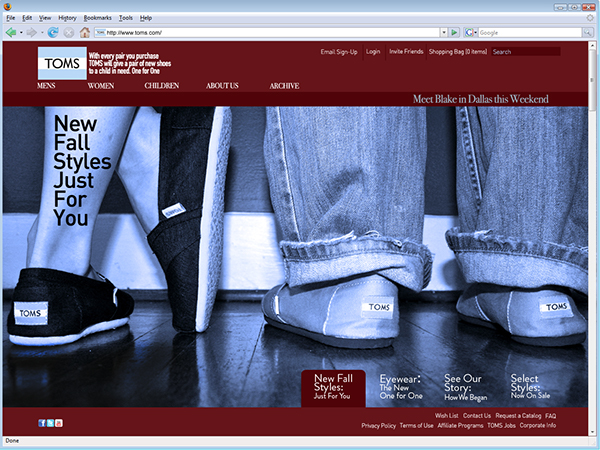Screen dimensions: 600x450
Task: Click 'Meet Blake in Dallas this Weekend' banner
Action: pos(480,99)
